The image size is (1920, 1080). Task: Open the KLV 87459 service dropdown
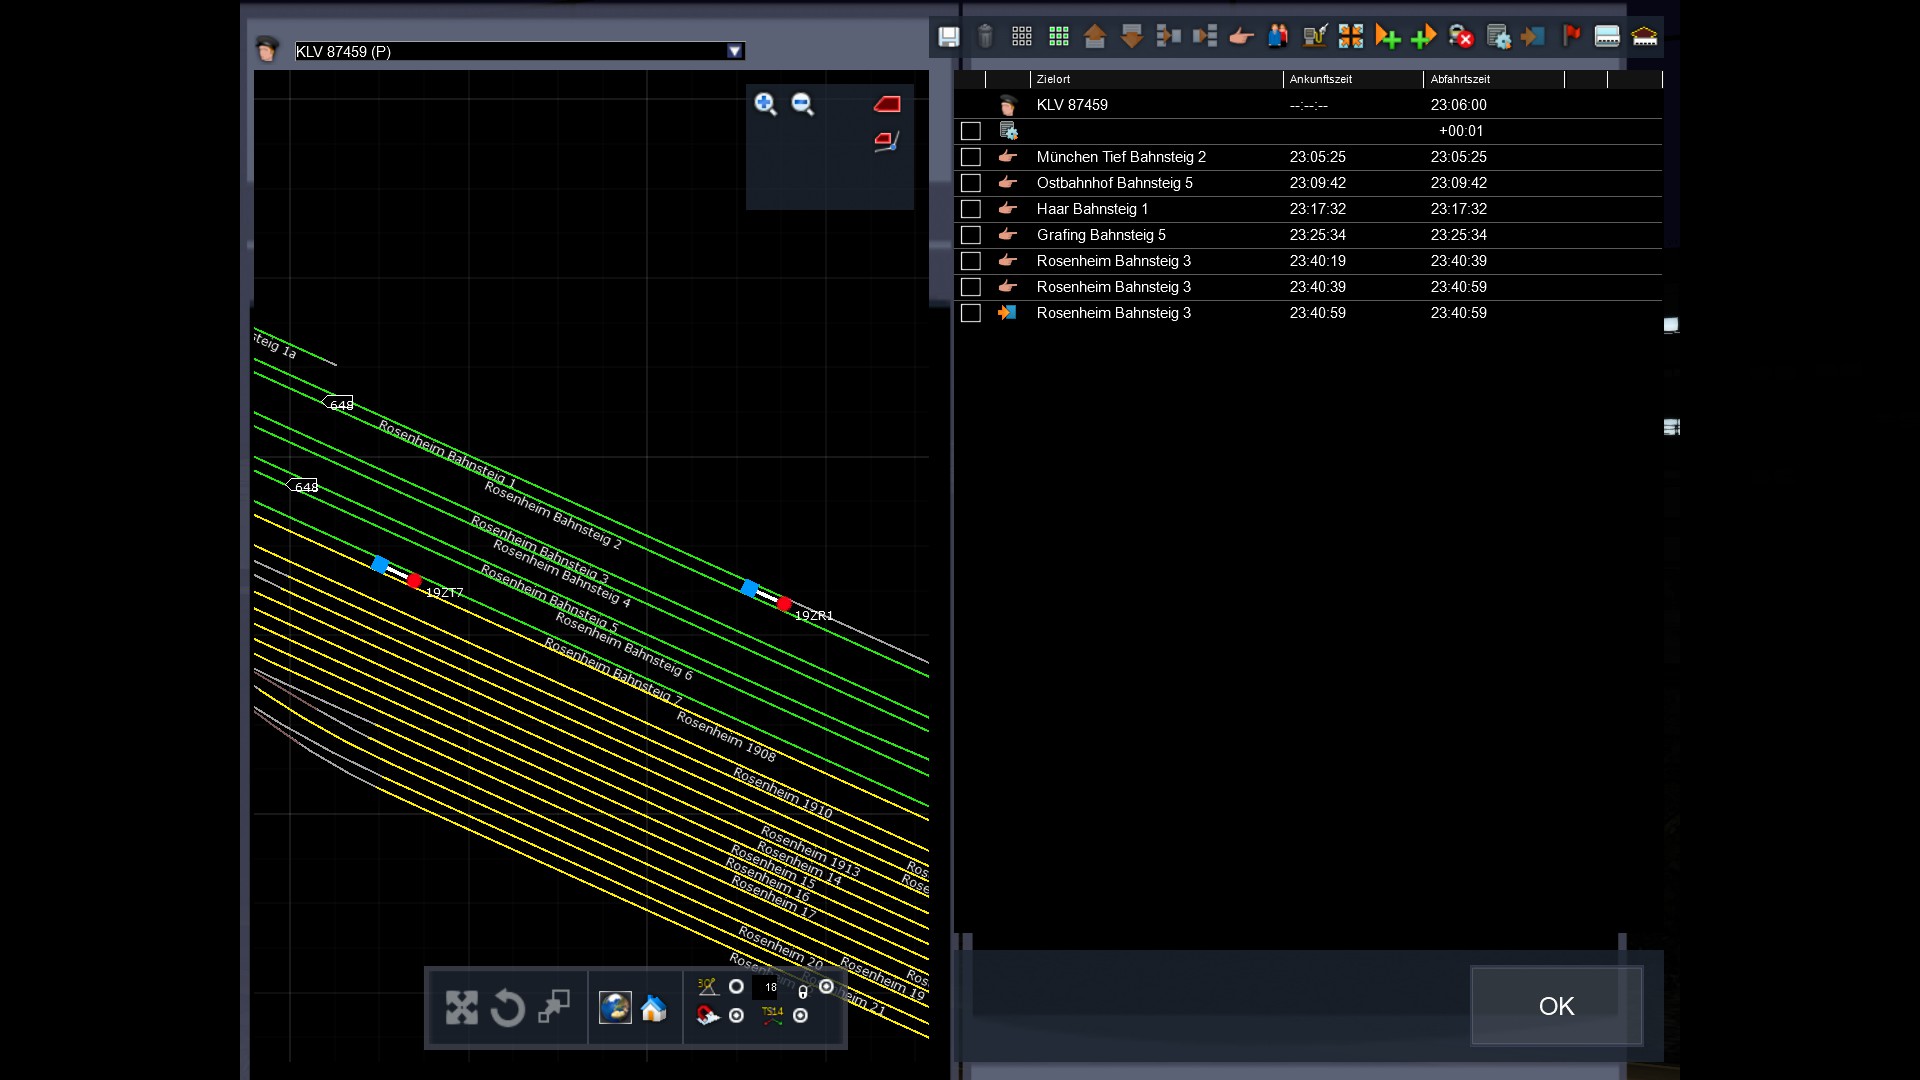pyautogui.click(x=735, y=51)
